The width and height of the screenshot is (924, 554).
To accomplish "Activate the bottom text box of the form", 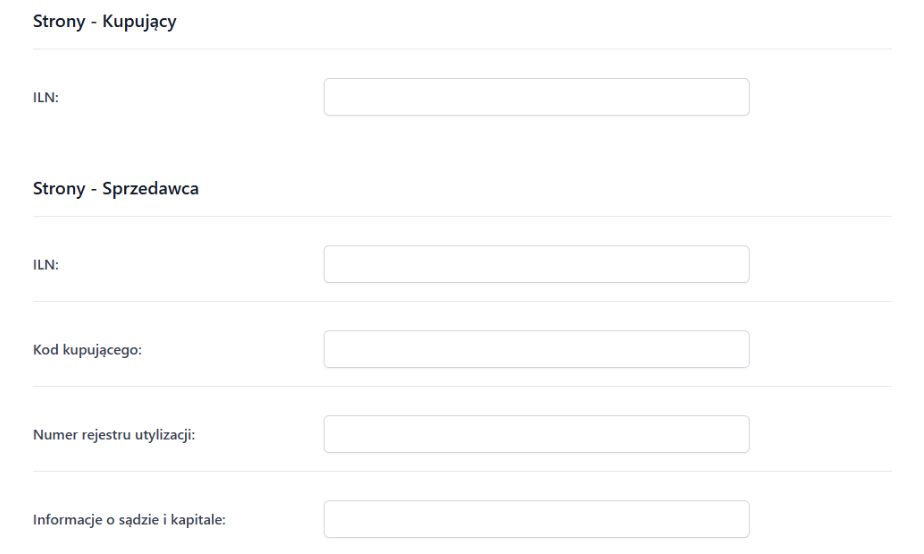I will pyautogui.click(x=536, y=519).
